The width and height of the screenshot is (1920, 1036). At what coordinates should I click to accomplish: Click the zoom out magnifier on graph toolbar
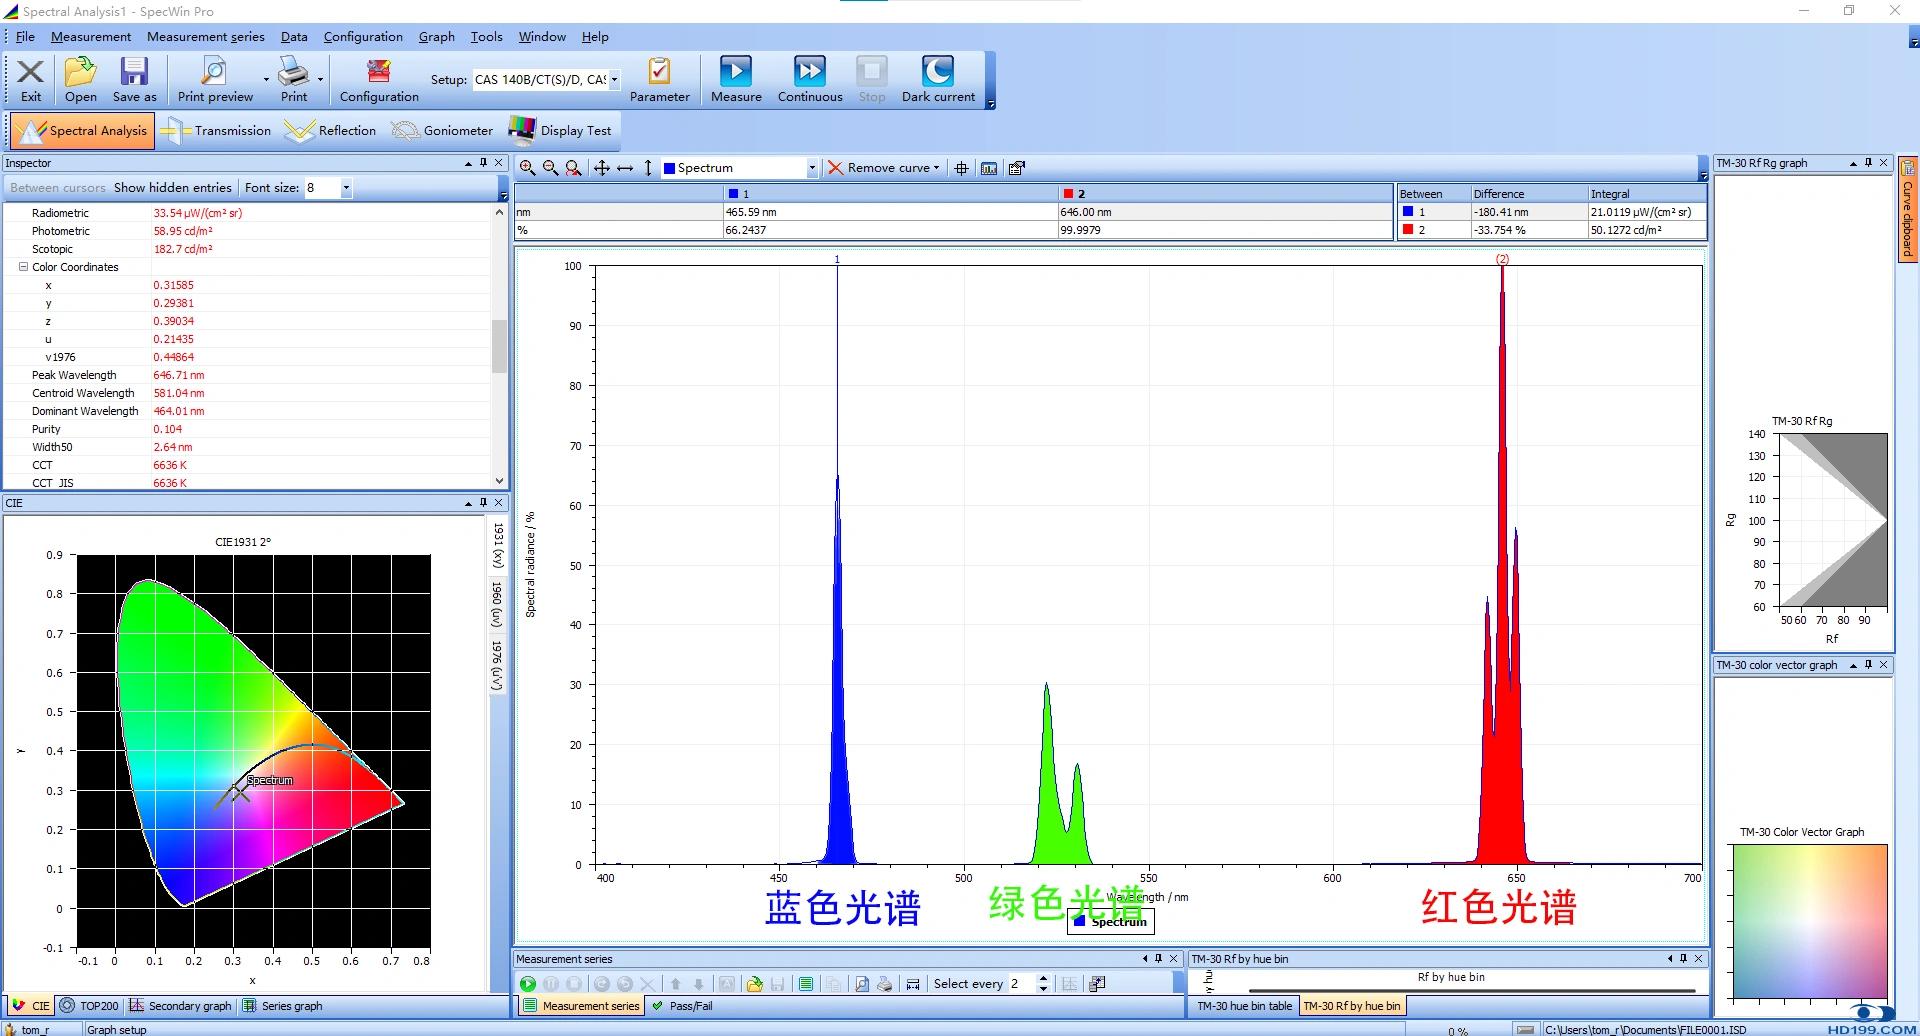coord(550,168)
